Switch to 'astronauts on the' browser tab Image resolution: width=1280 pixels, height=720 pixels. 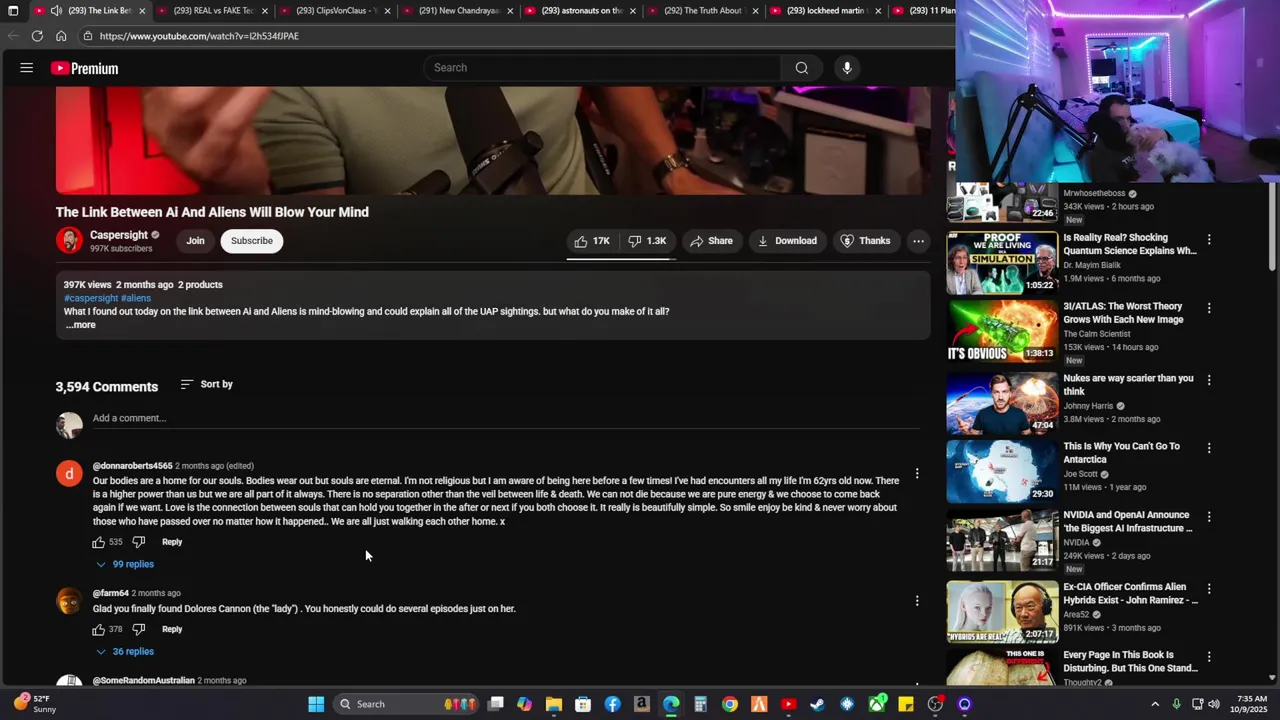[582, 11]
